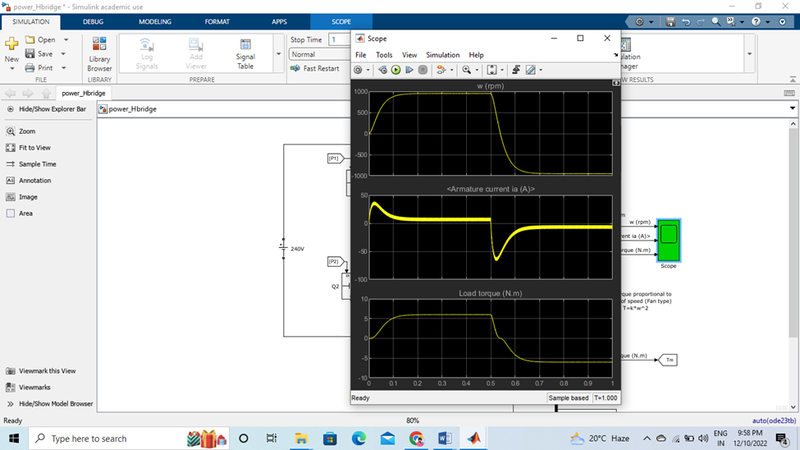Open the Simulation menu in Scope window
Viewport: 800px width, 450px height.
pyautogui.click(x=443, y=55)
